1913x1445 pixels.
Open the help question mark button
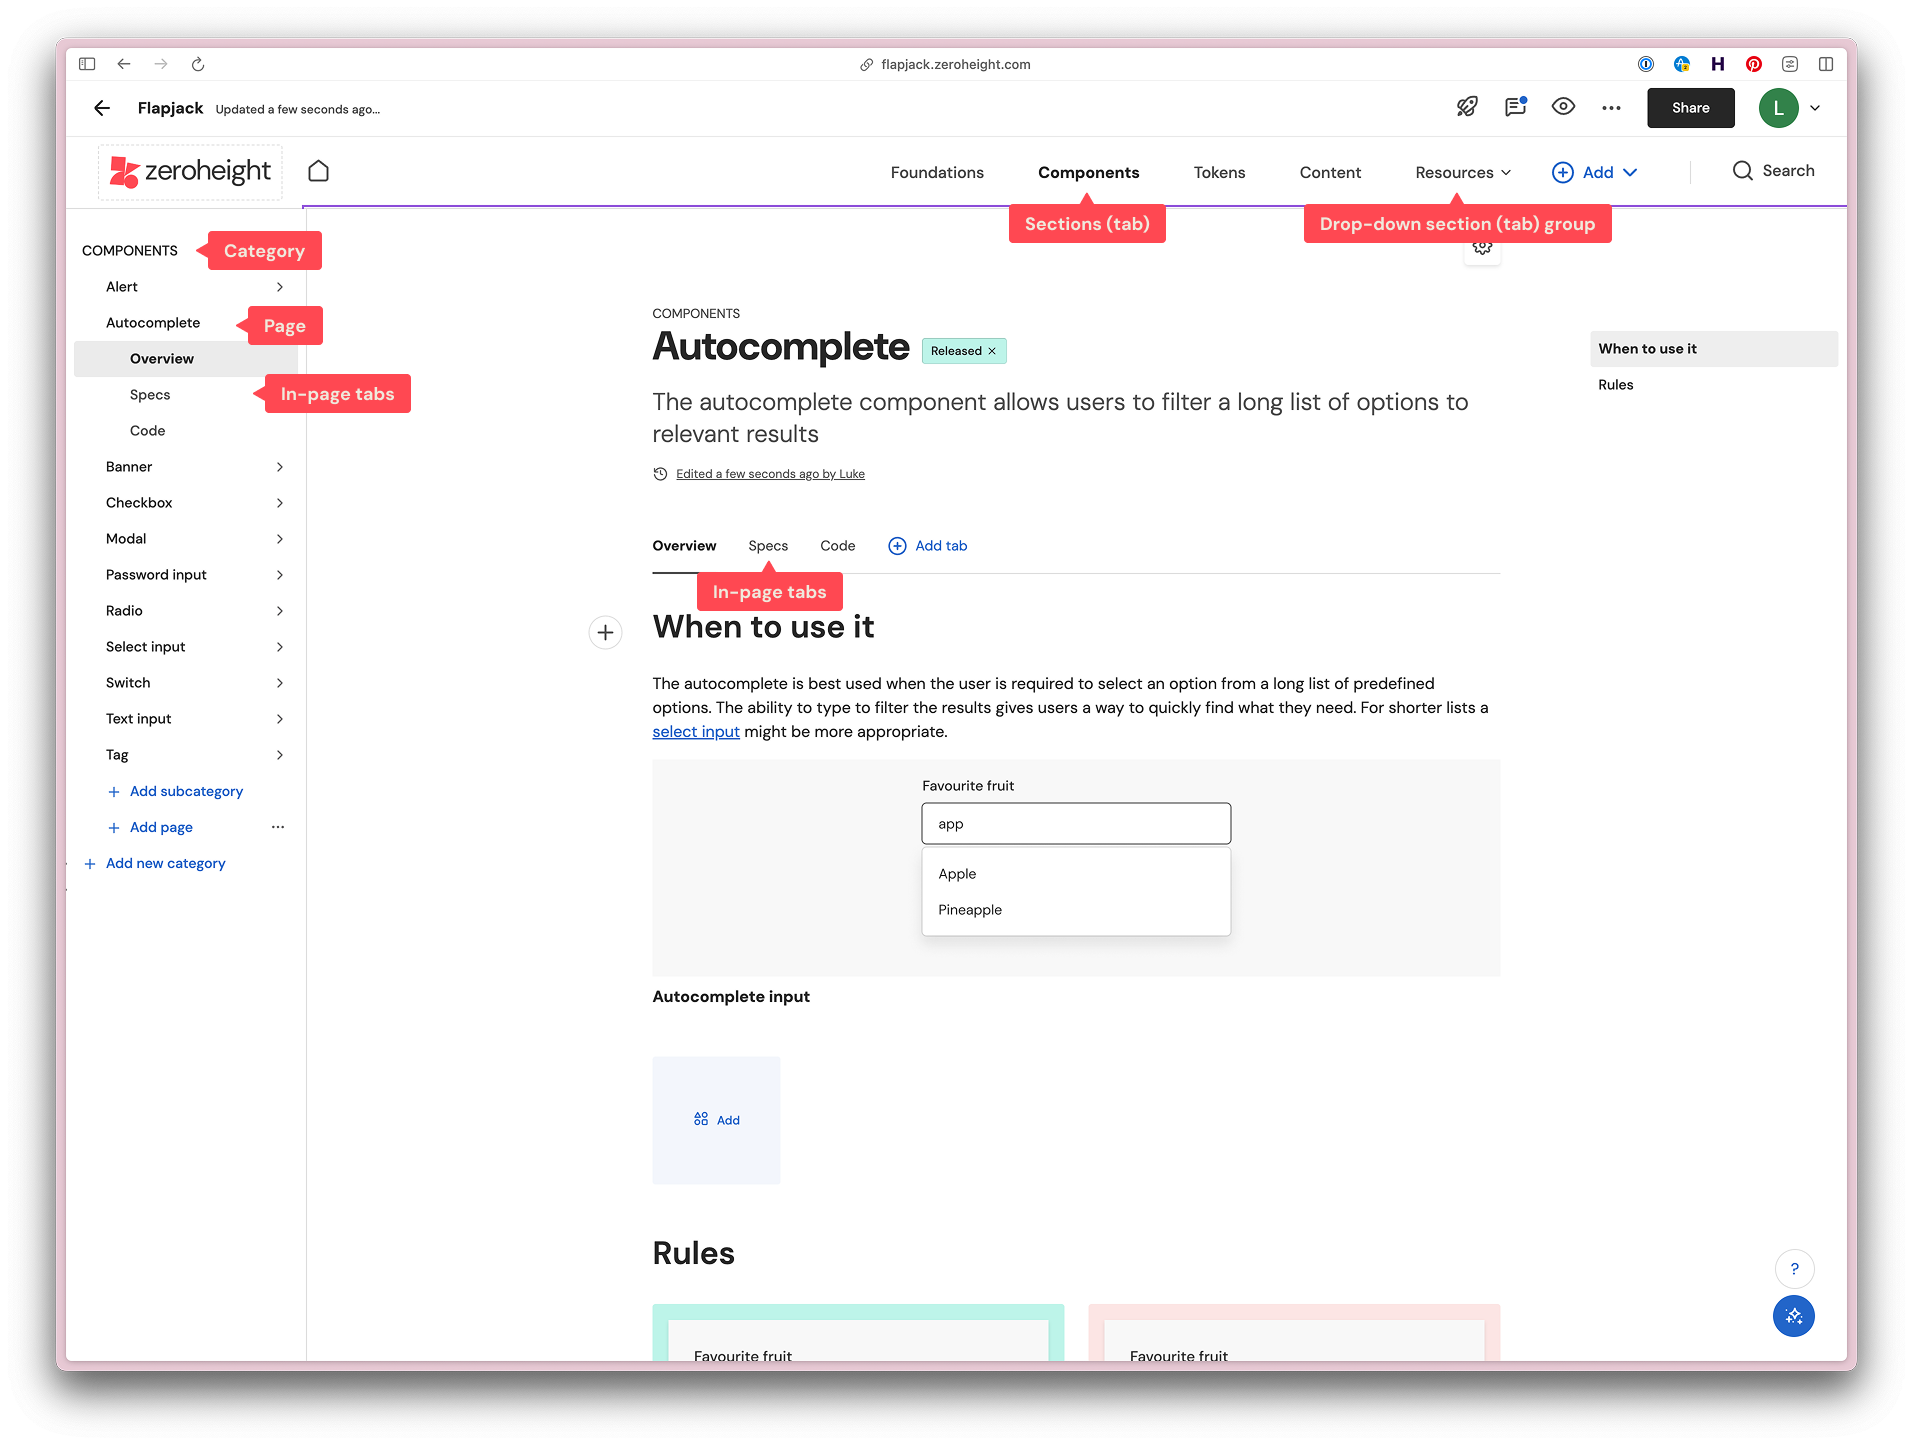tap(1794, 1269)
